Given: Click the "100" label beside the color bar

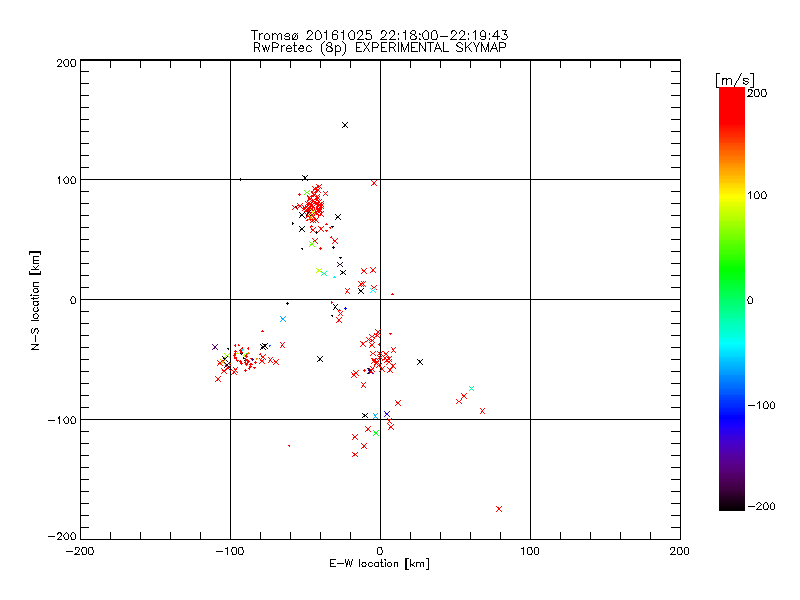Looking at the screenshot, I should 757,195.
